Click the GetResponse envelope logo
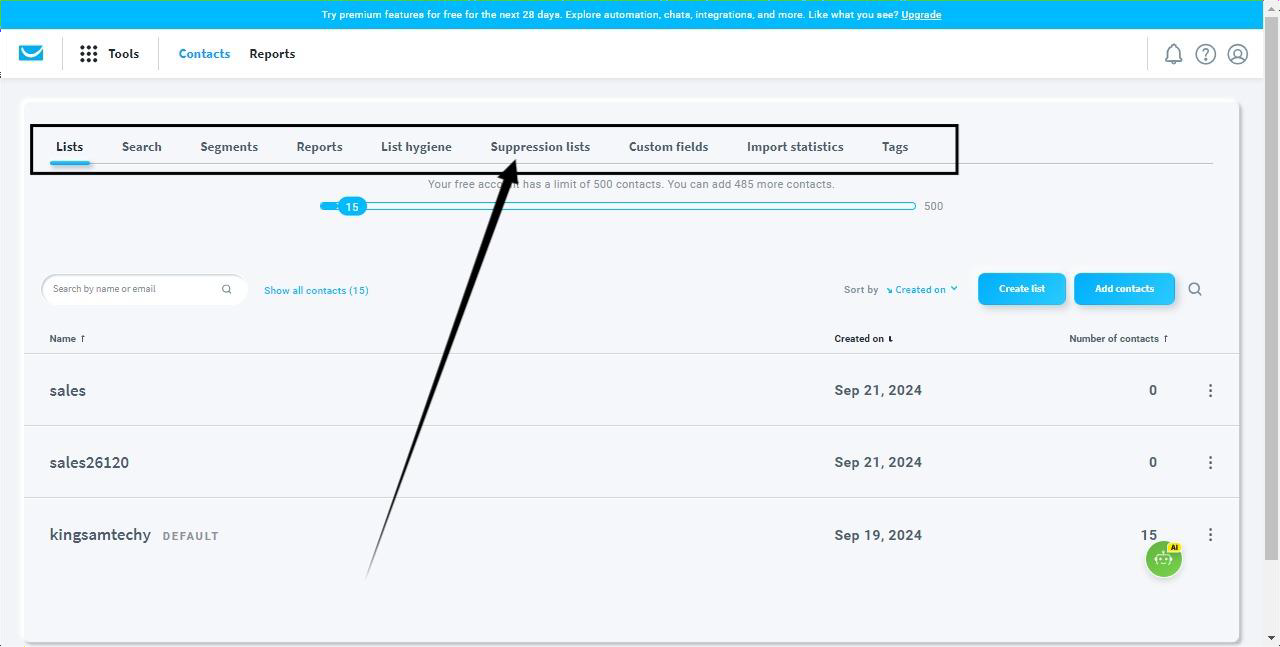 (x=31, y=53)
